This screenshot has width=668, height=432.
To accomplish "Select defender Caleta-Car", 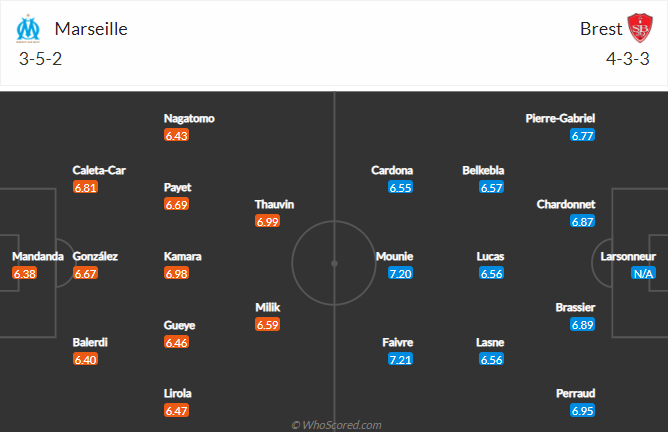I will 99,170.
